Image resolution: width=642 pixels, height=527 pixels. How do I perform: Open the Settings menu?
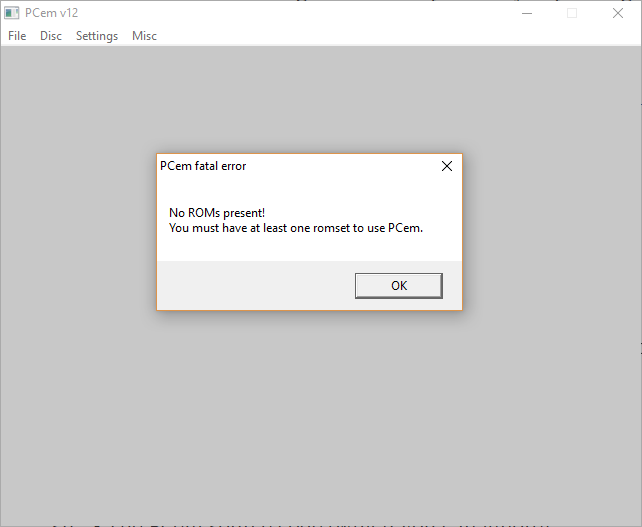(x=97, y=36)
